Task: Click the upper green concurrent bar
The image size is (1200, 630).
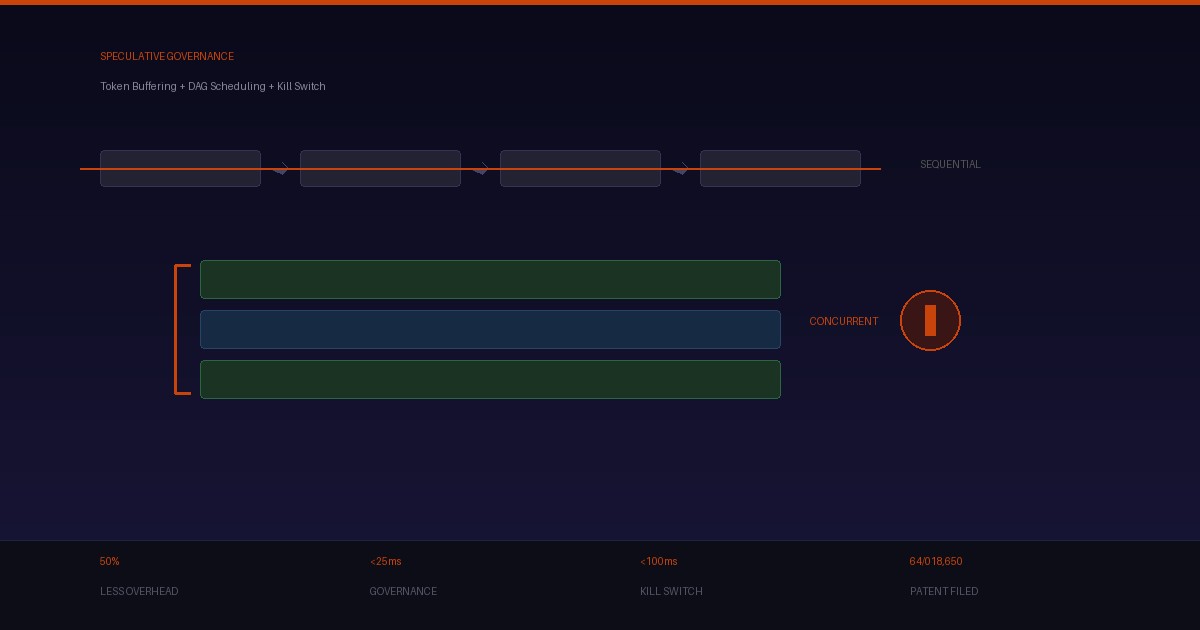Action: pos(490,279)
